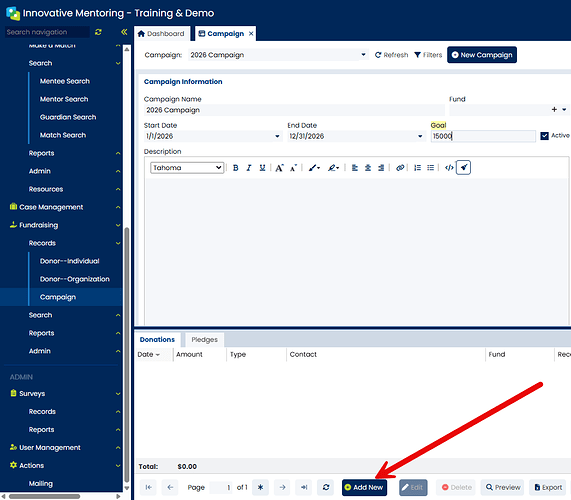Switch to the Dashboard tab
Screen dimensions: 571x500
(162, 34)
